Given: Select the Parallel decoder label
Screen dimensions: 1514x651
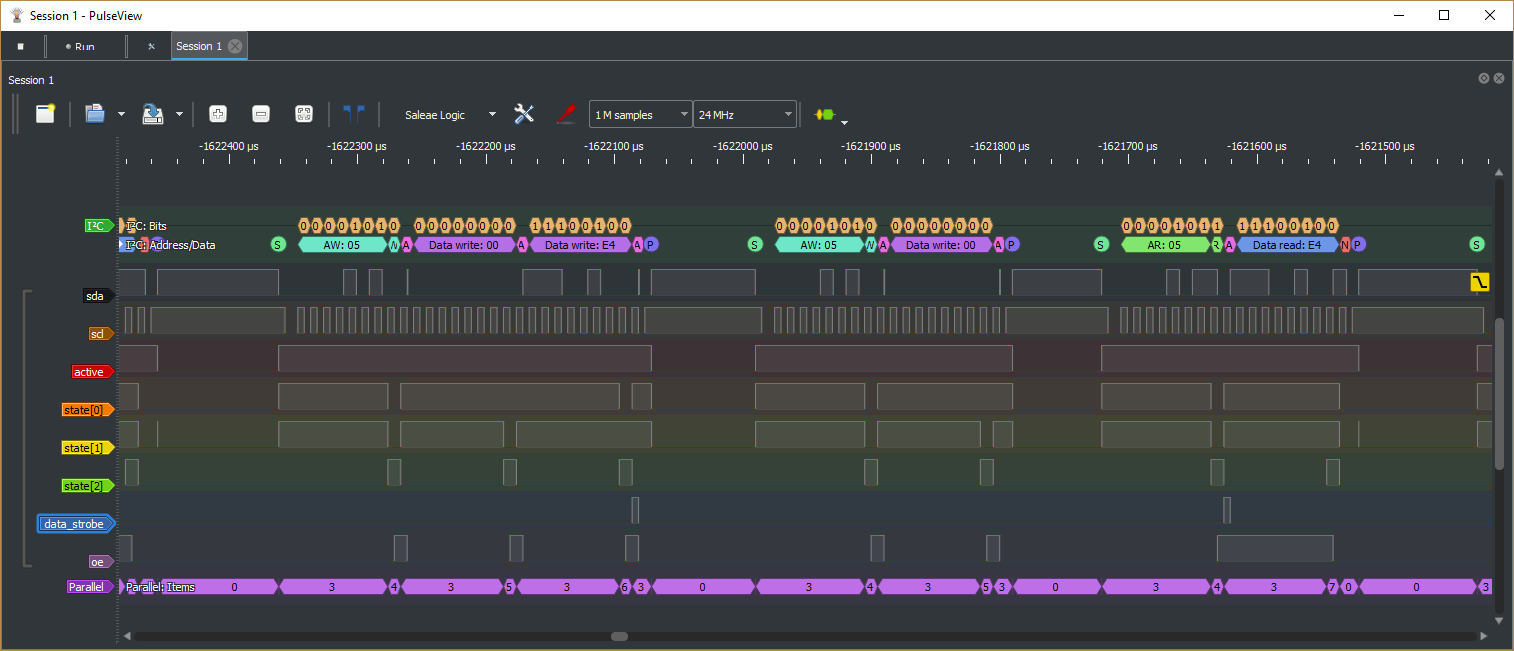Looking at the screenshot, I should [x=90, y=587].
